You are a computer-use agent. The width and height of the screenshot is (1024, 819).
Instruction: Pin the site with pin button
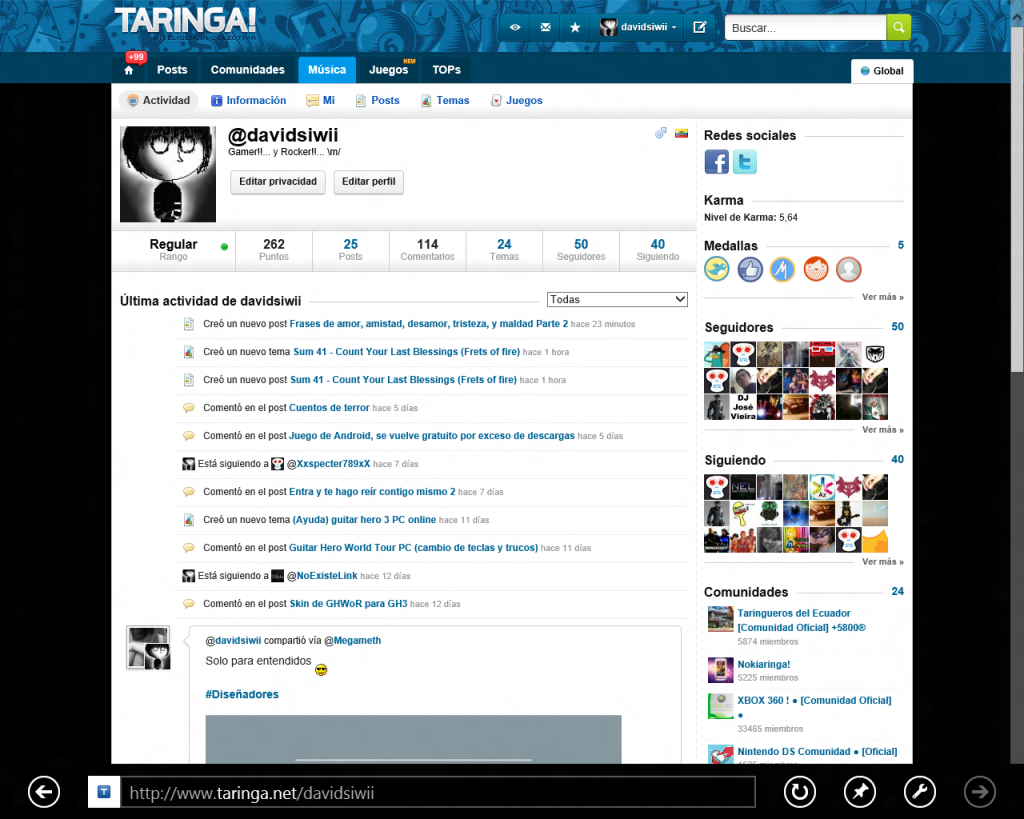(859, 792)
